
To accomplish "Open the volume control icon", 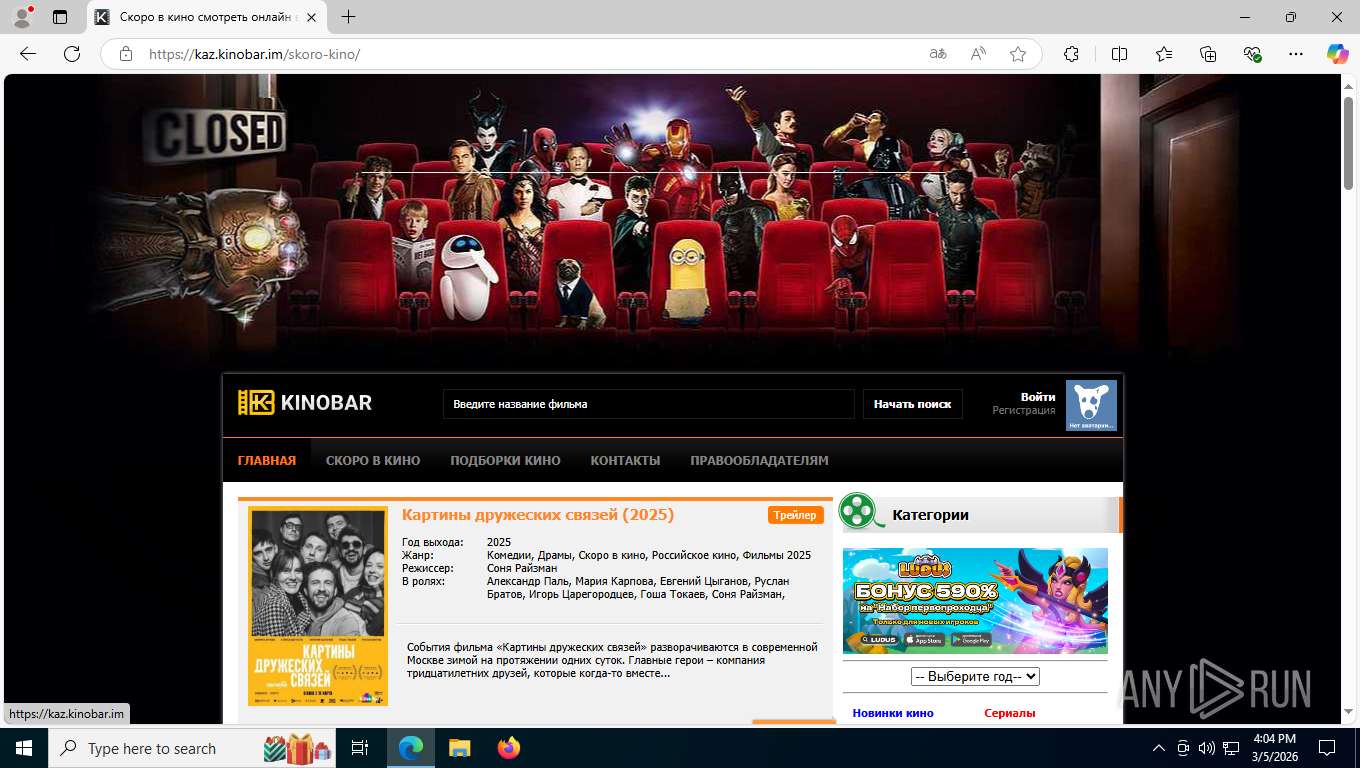I will click(x=1206, y=748).
